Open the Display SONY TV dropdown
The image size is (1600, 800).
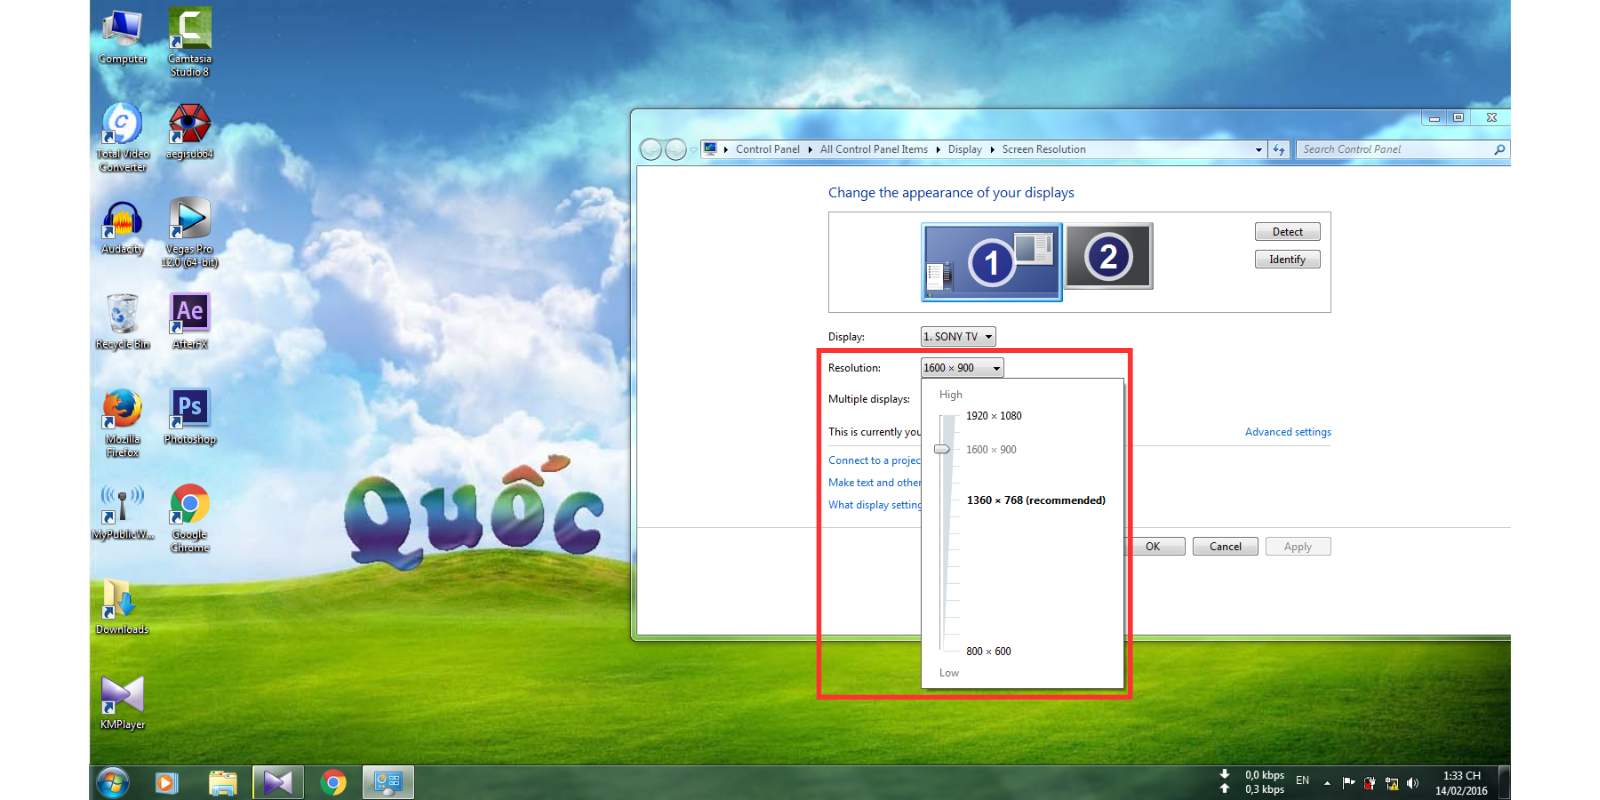point(958,337)
